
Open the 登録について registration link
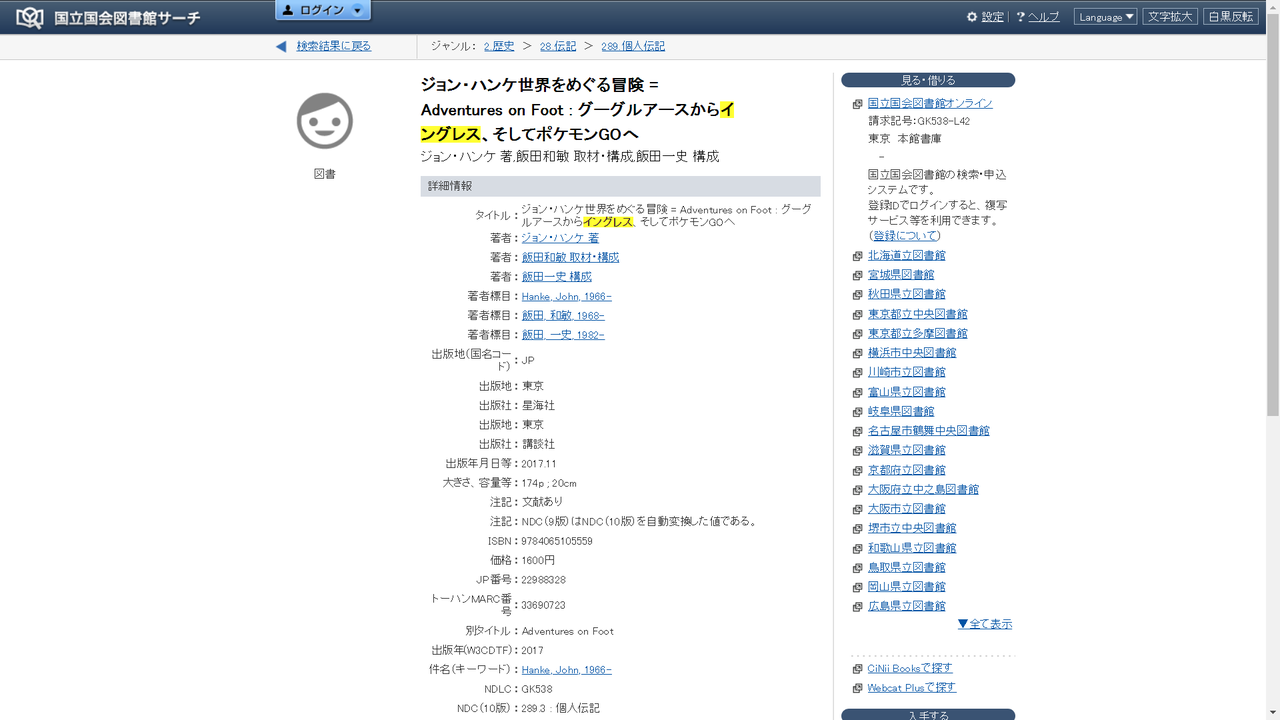click(x=905, y=236)
